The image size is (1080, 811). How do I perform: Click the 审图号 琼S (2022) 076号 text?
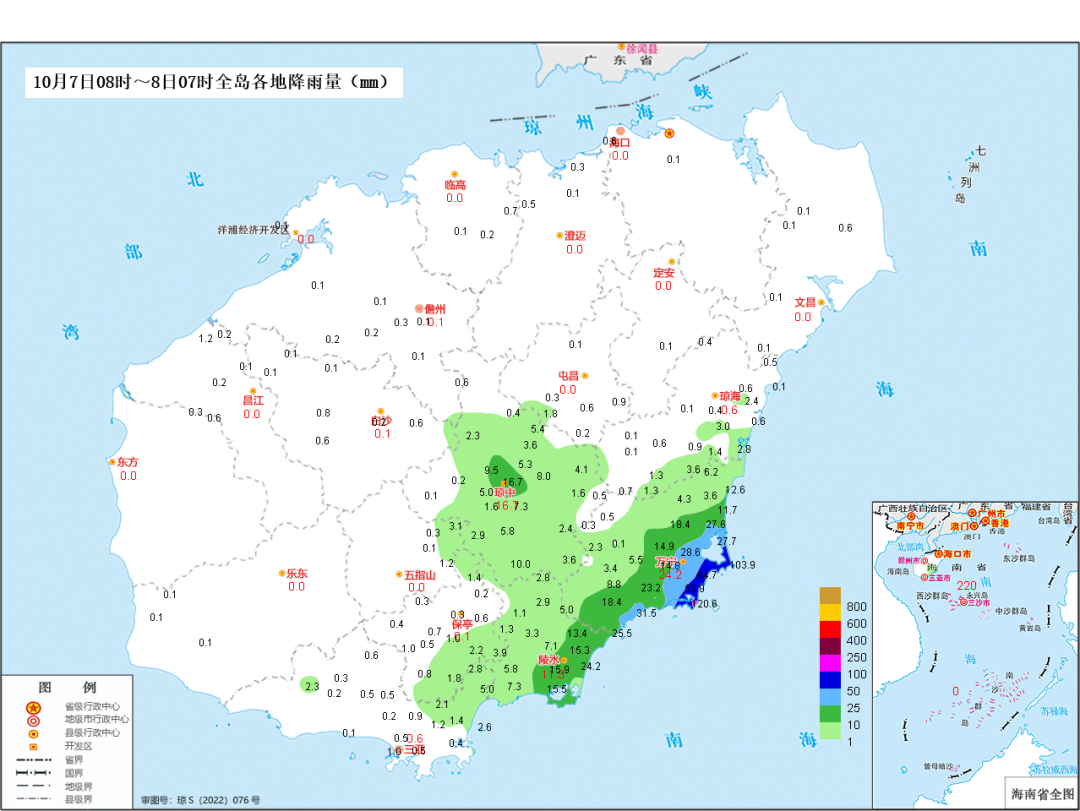tap(200, 800)
